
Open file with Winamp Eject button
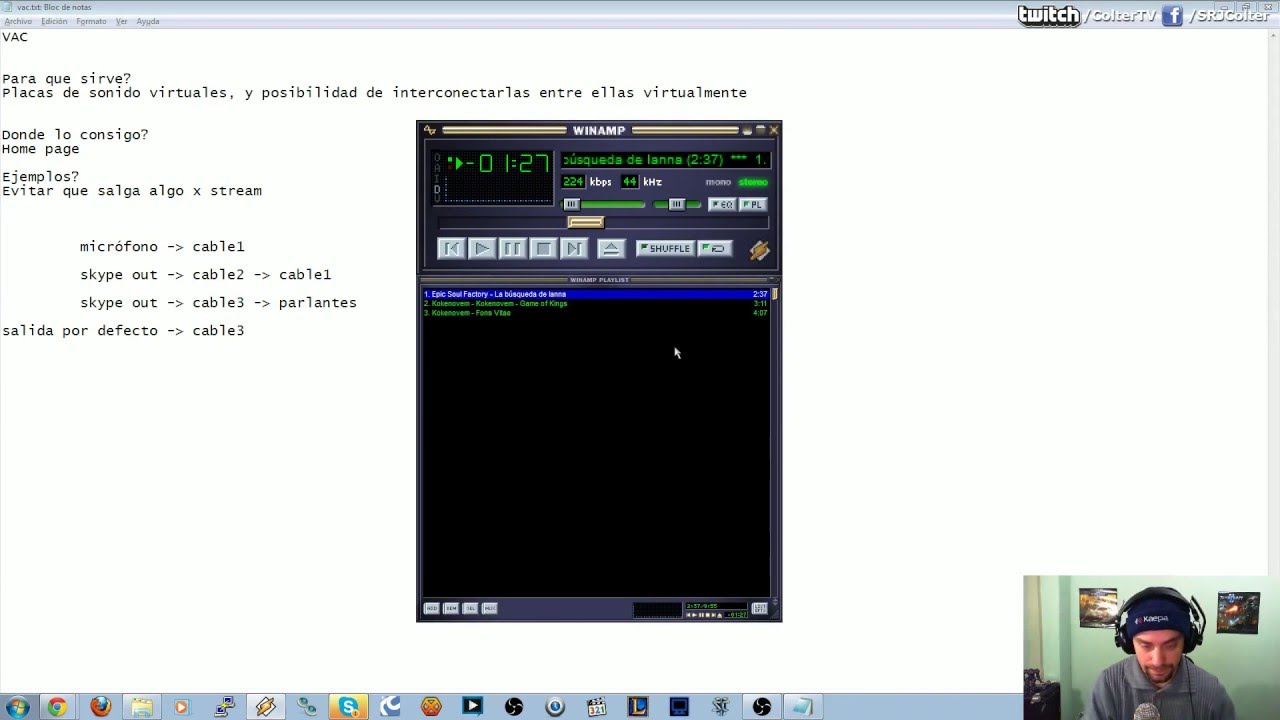coord(611,249)
